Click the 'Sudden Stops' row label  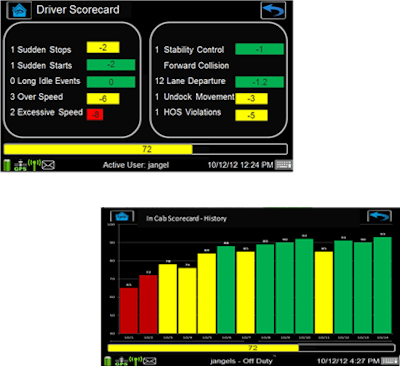44,50
